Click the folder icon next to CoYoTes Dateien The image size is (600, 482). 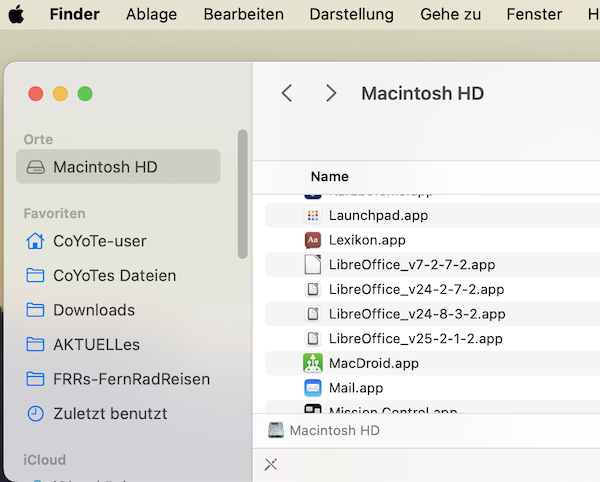click(x=35, y=275)
